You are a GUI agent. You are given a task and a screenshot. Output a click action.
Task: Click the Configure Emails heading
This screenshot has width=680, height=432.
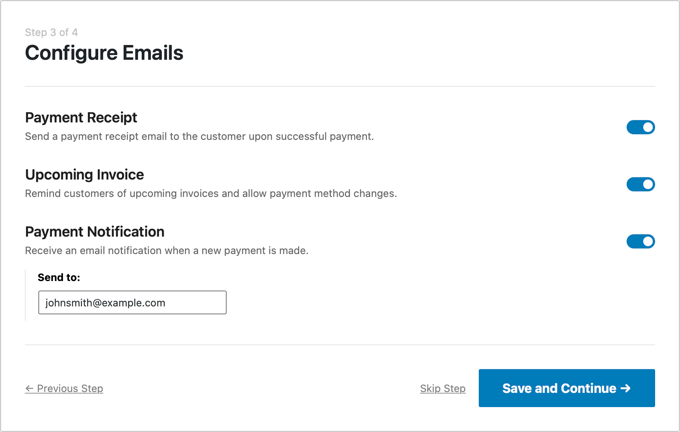104,53
